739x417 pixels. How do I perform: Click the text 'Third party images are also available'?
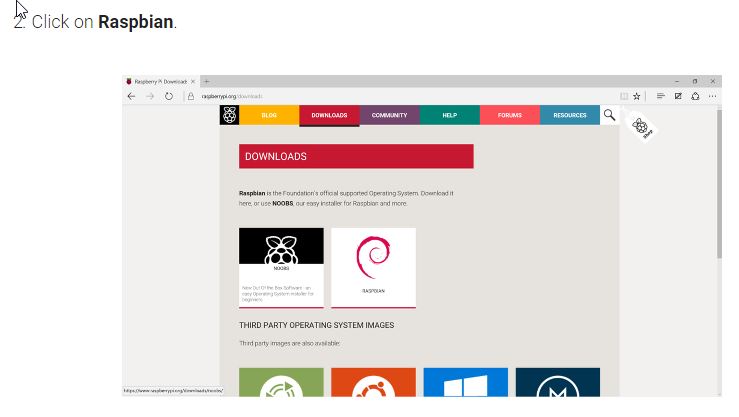click(289, 343)
